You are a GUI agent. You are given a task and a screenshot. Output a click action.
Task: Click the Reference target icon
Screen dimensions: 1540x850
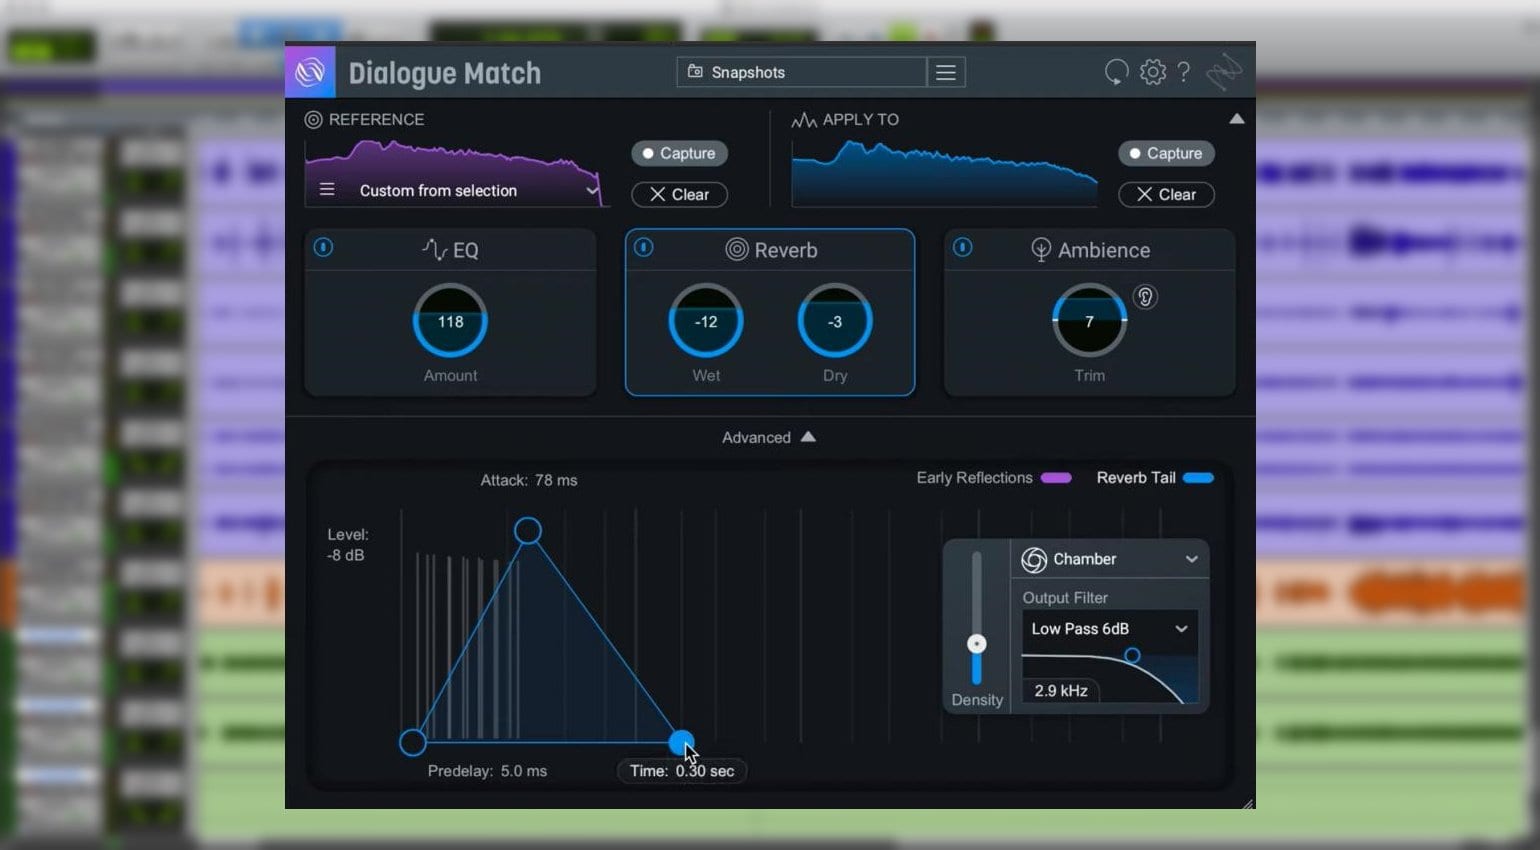point(313,120)
